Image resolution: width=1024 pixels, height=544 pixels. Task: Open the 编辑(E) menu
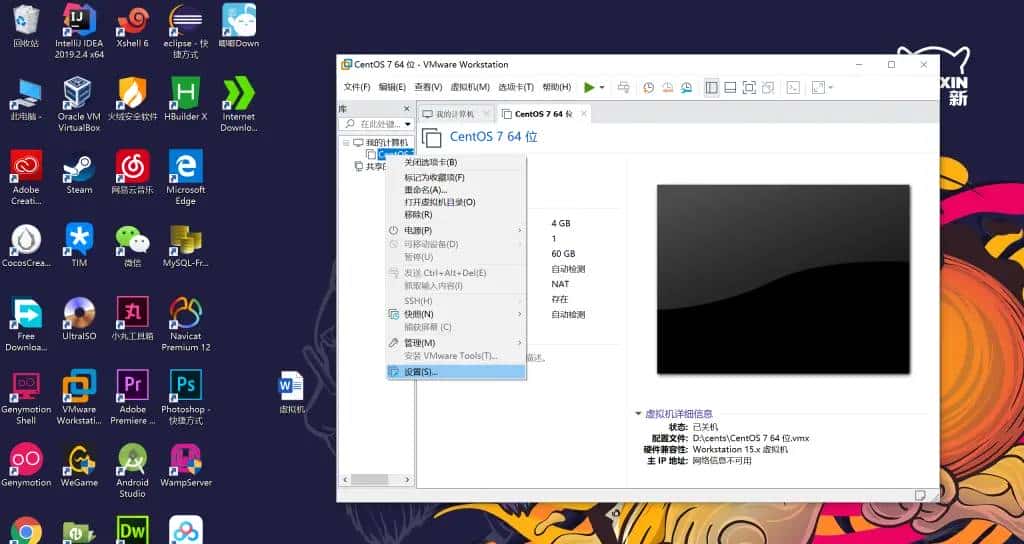tap(392, 87)
